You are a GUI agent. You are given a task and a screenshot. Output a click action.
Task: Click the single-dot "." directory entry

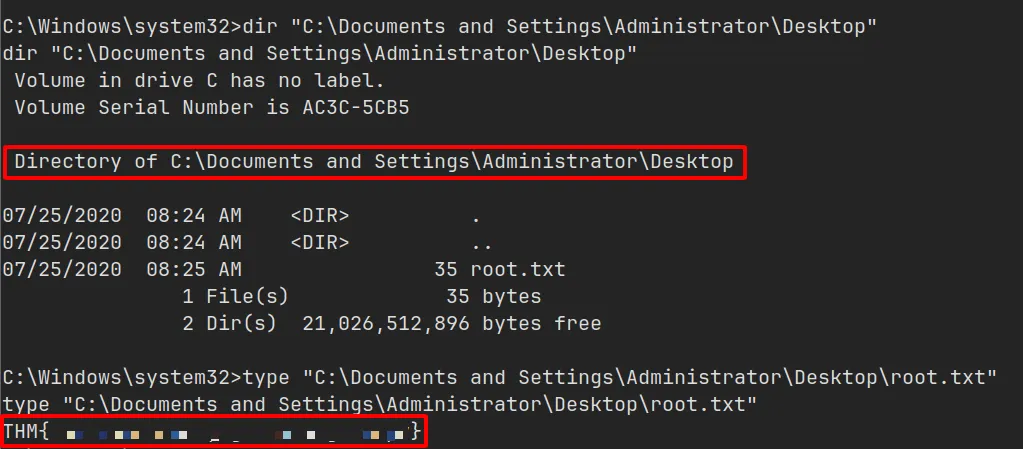pyautogui.click(x=476, y=215)
